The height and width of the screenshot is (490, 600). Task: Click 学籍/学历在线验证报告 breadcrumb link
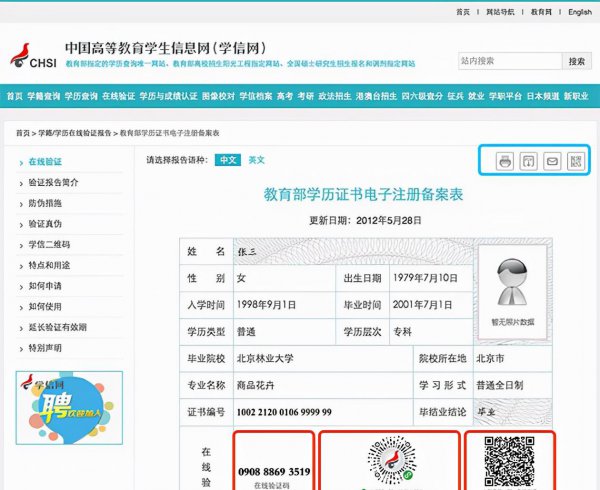point(74,133)
